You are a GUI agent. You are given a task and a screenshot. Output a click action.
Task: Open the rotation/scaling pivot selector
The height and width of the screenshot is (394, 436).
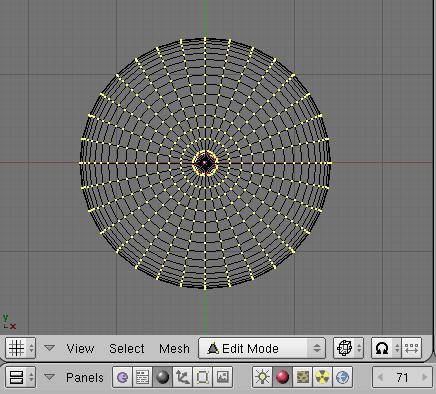[x=386, y=348]
